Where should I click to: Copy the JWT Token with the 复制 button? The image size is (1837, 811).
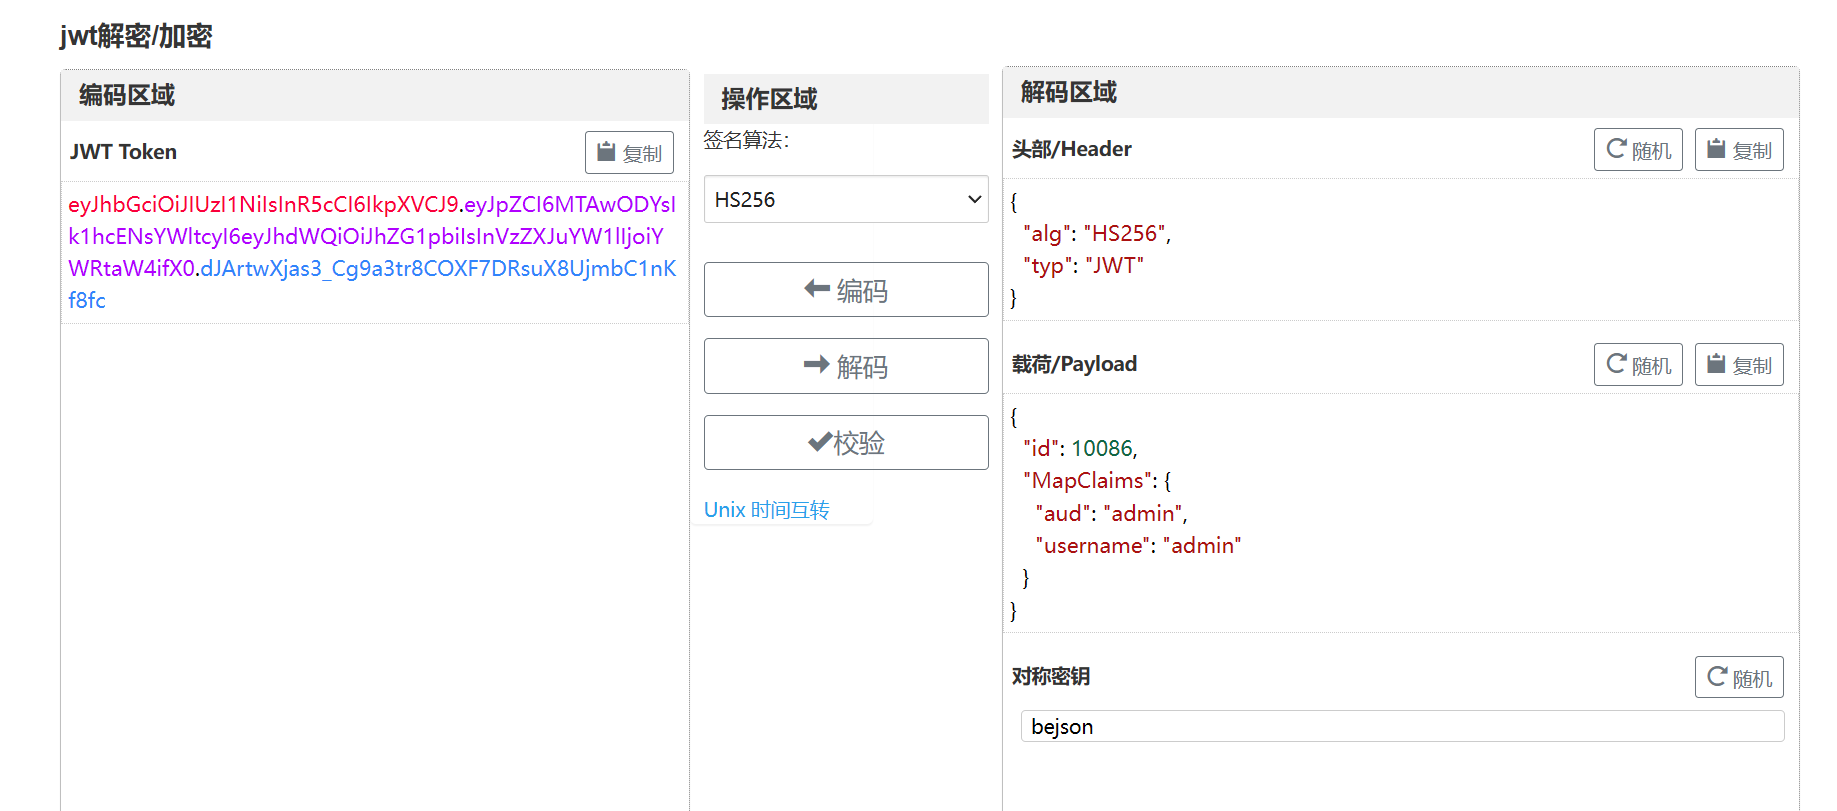[x=629, y=153]
